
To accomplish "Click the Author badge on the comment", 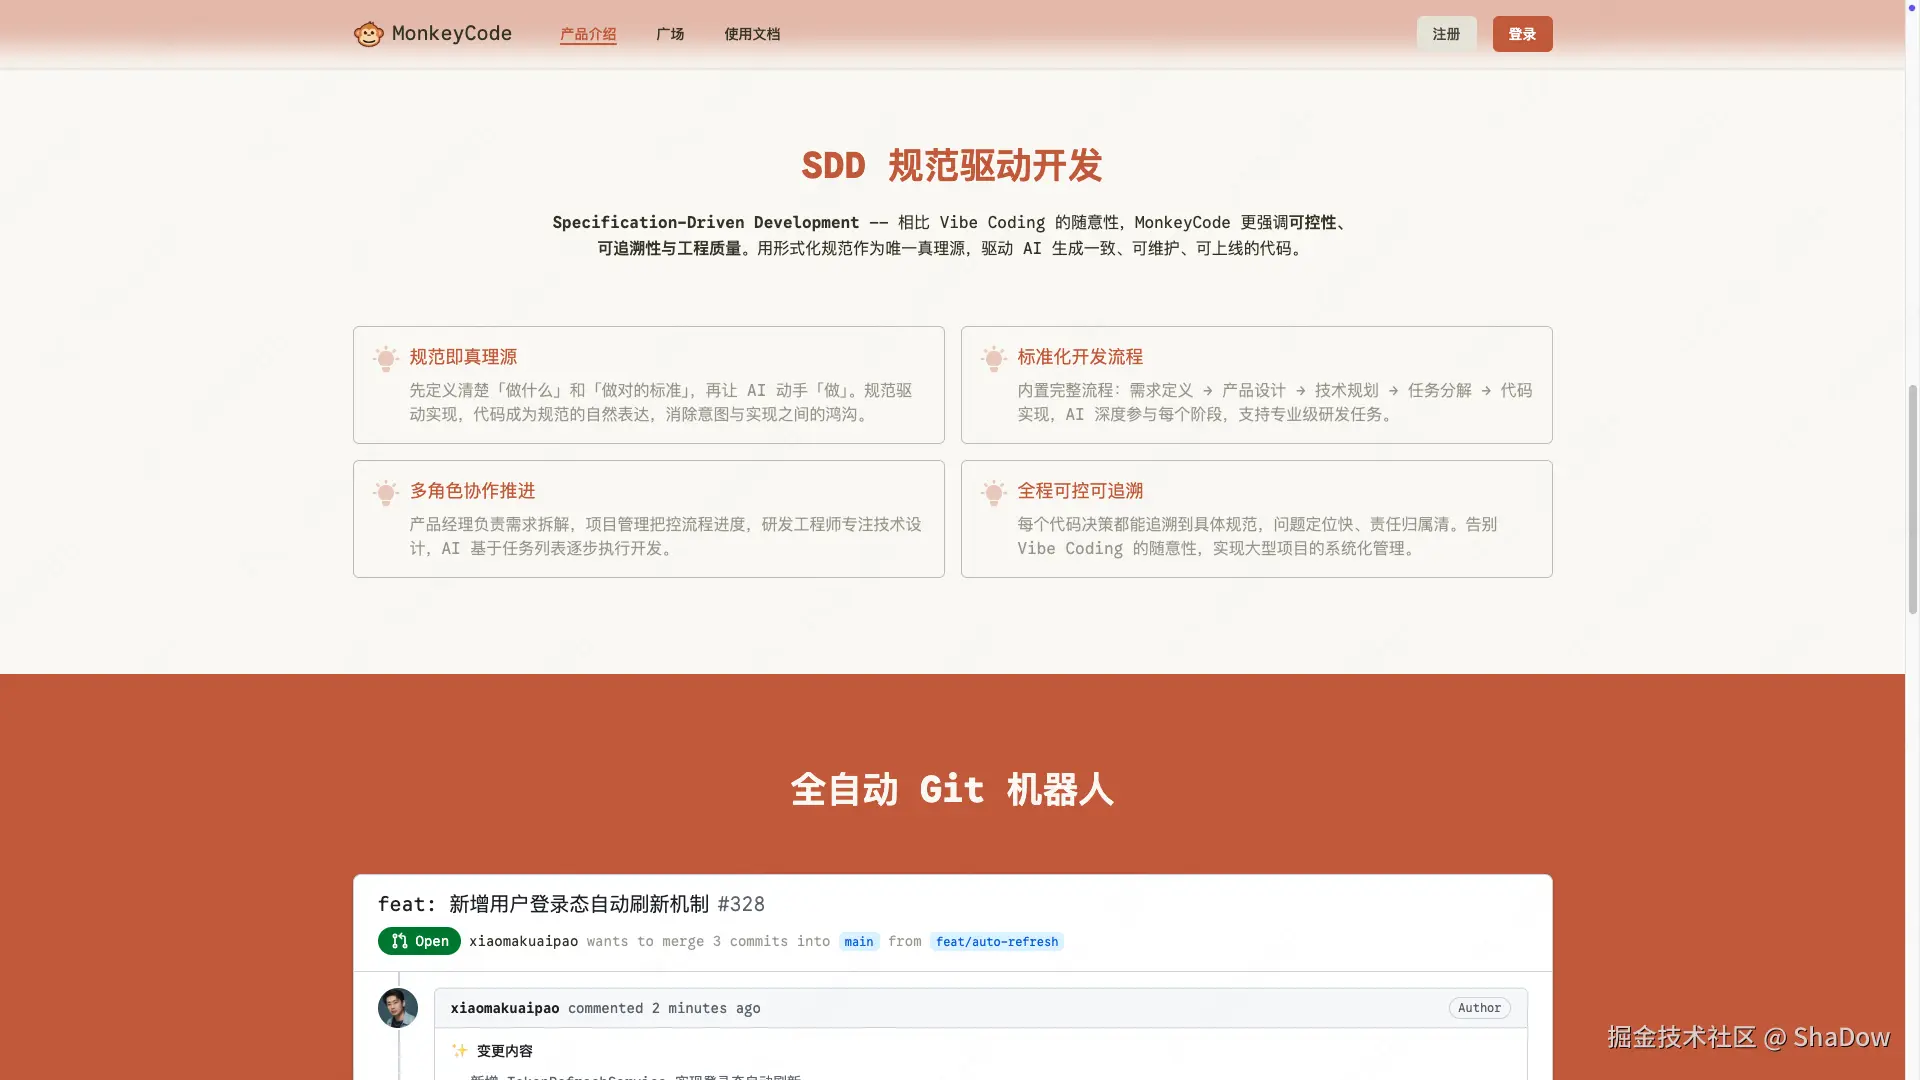I will click(1479, 1008).
